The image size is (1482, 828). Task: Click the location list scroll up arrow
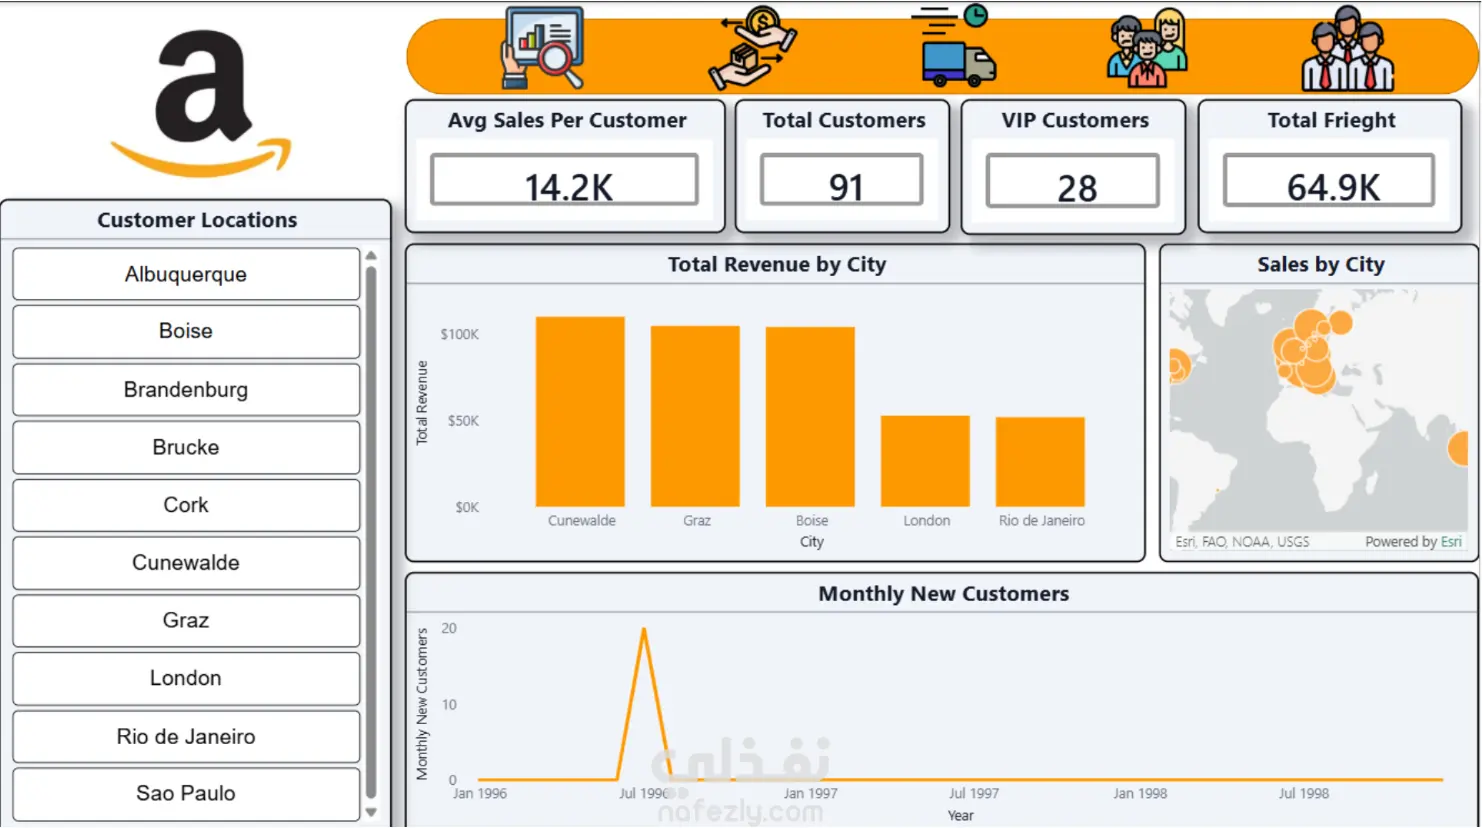point(371,256)
